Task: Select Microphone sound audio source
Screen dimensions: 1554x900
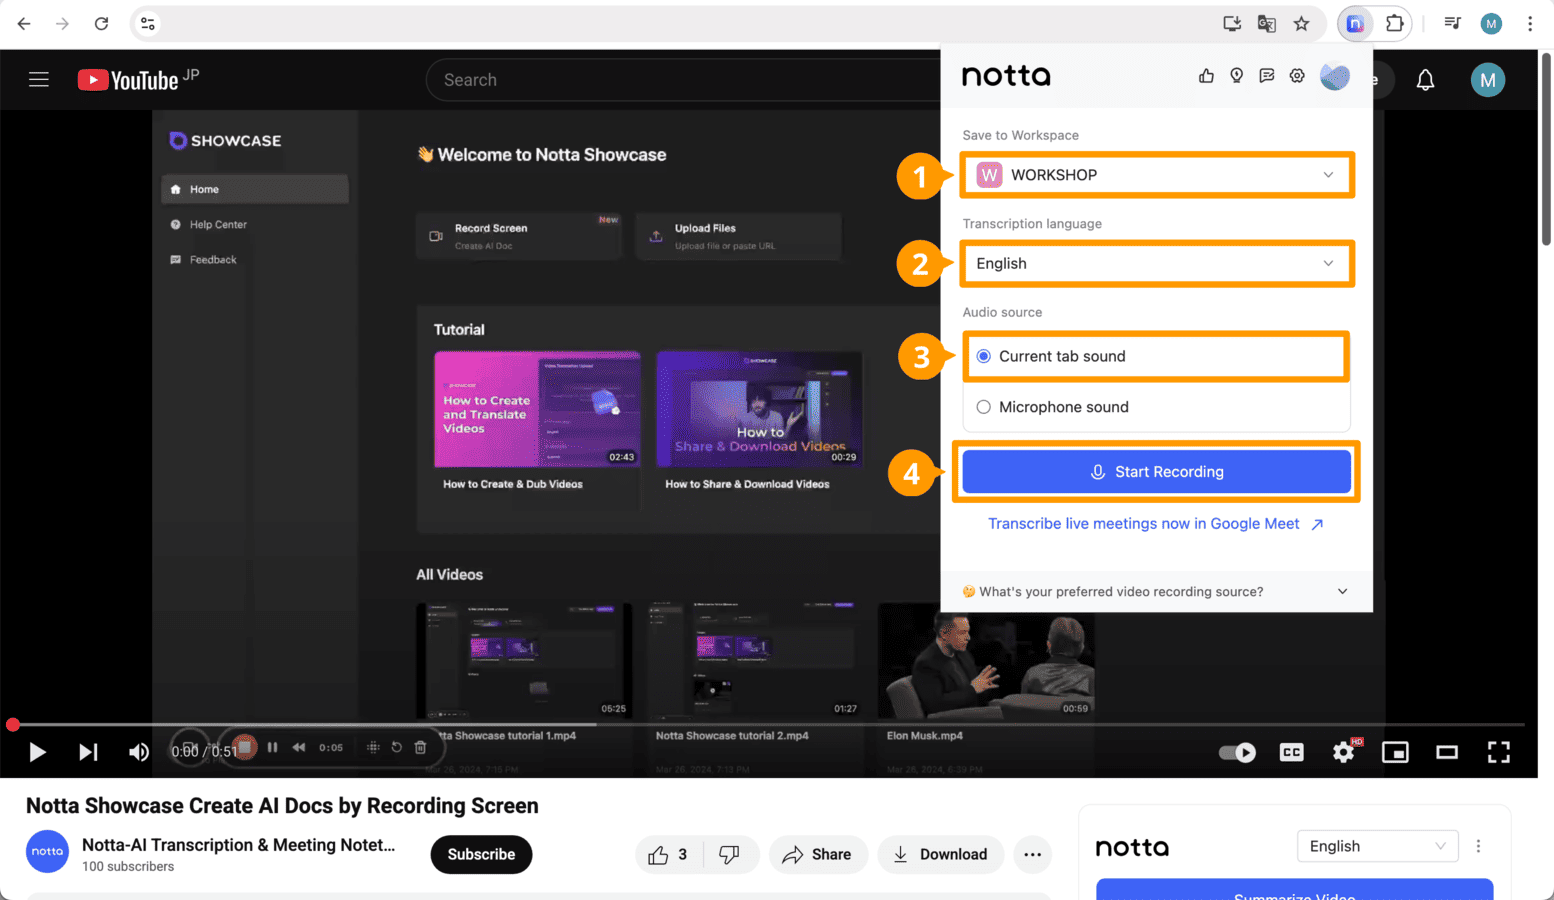Action: coord(1156,407)
